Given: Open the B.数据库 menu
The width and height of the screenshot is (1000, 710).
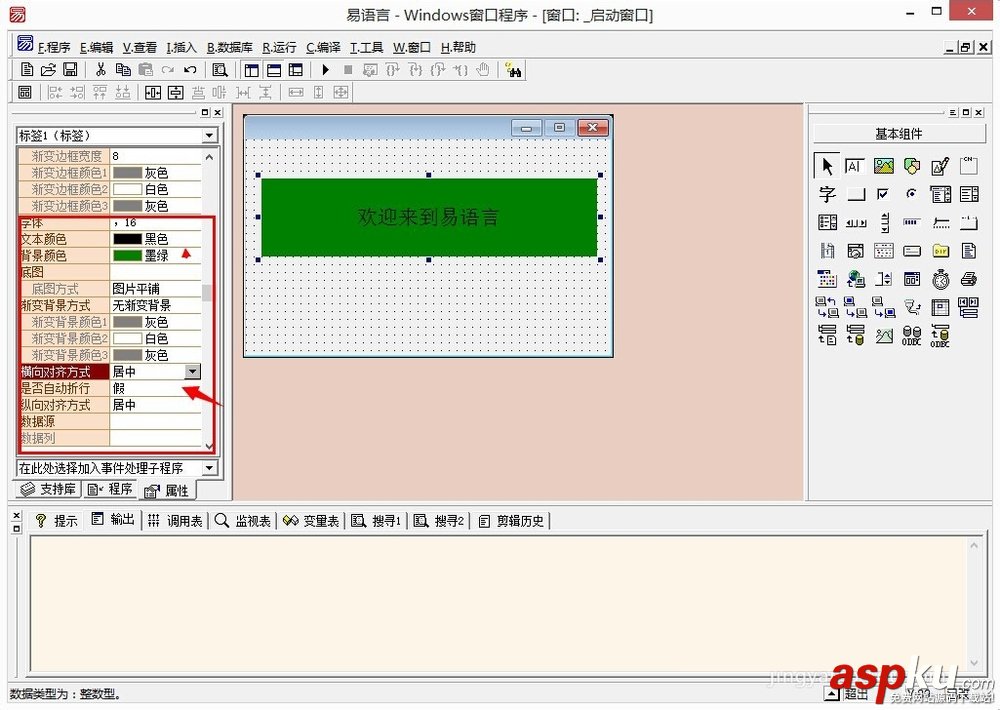Looking at the screenshot, I should (x=229, y=47).
